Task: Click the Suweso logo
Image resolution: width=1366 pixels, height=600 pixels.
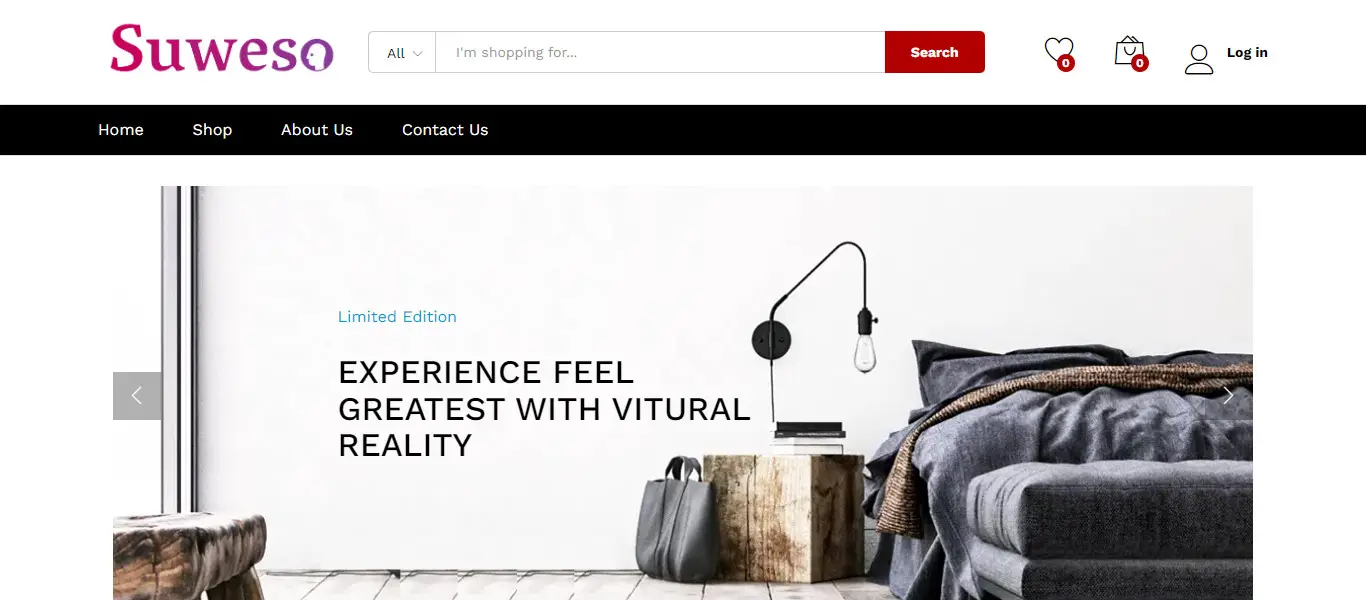Action: (x=221, y=49)
